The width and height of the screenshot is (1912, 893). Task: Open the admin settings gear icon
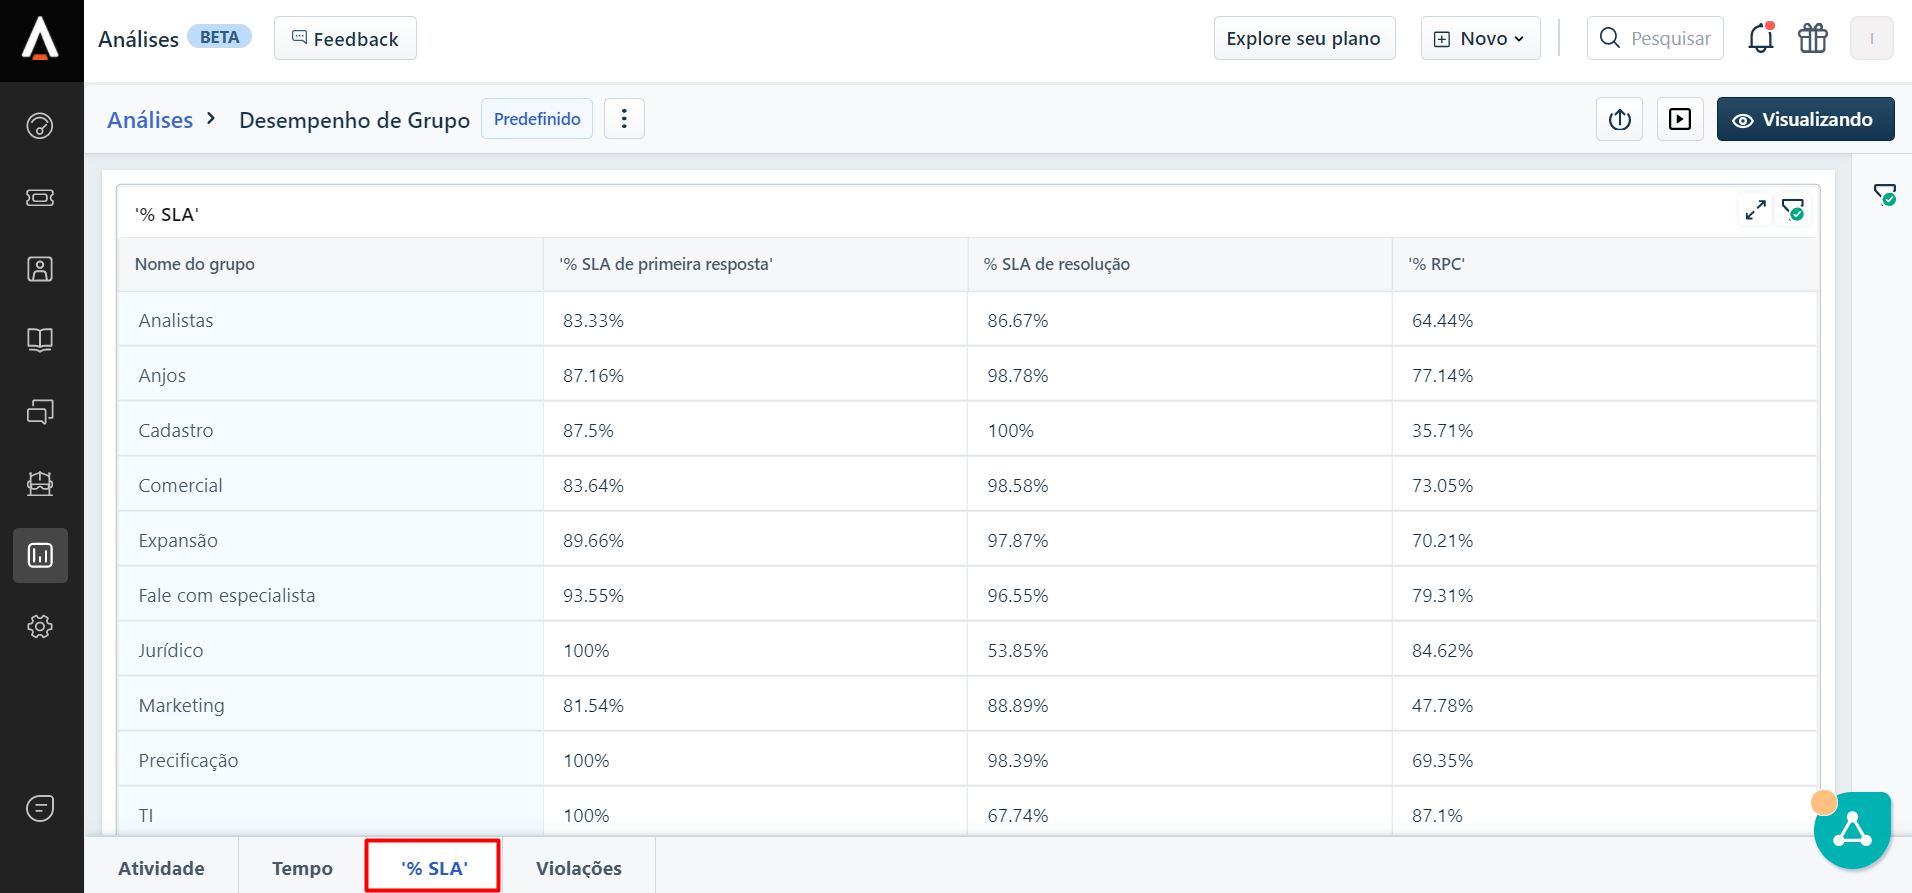[x=40, y=627]
